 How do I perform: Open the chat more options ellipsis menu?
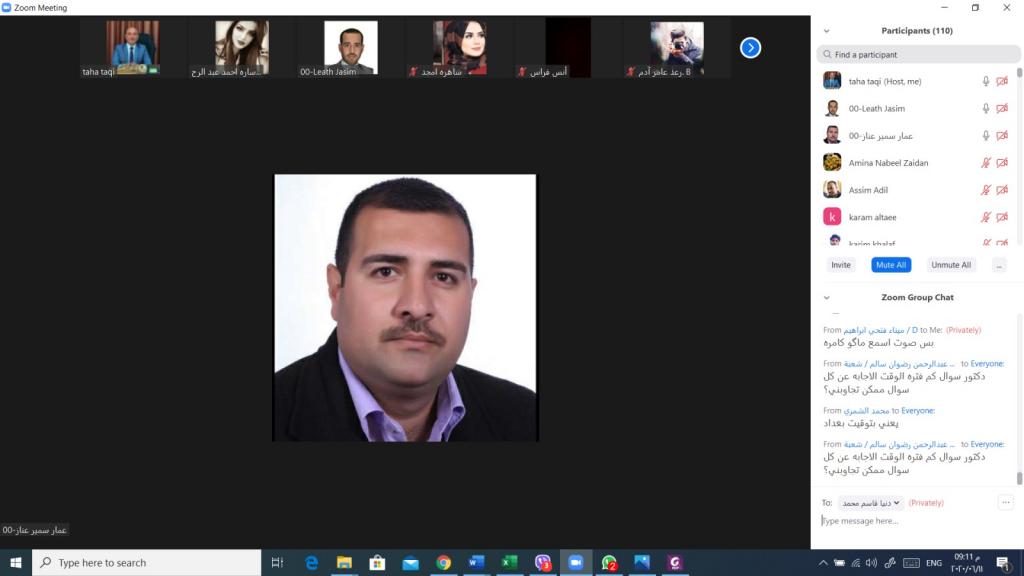(x=1006, y=503)
